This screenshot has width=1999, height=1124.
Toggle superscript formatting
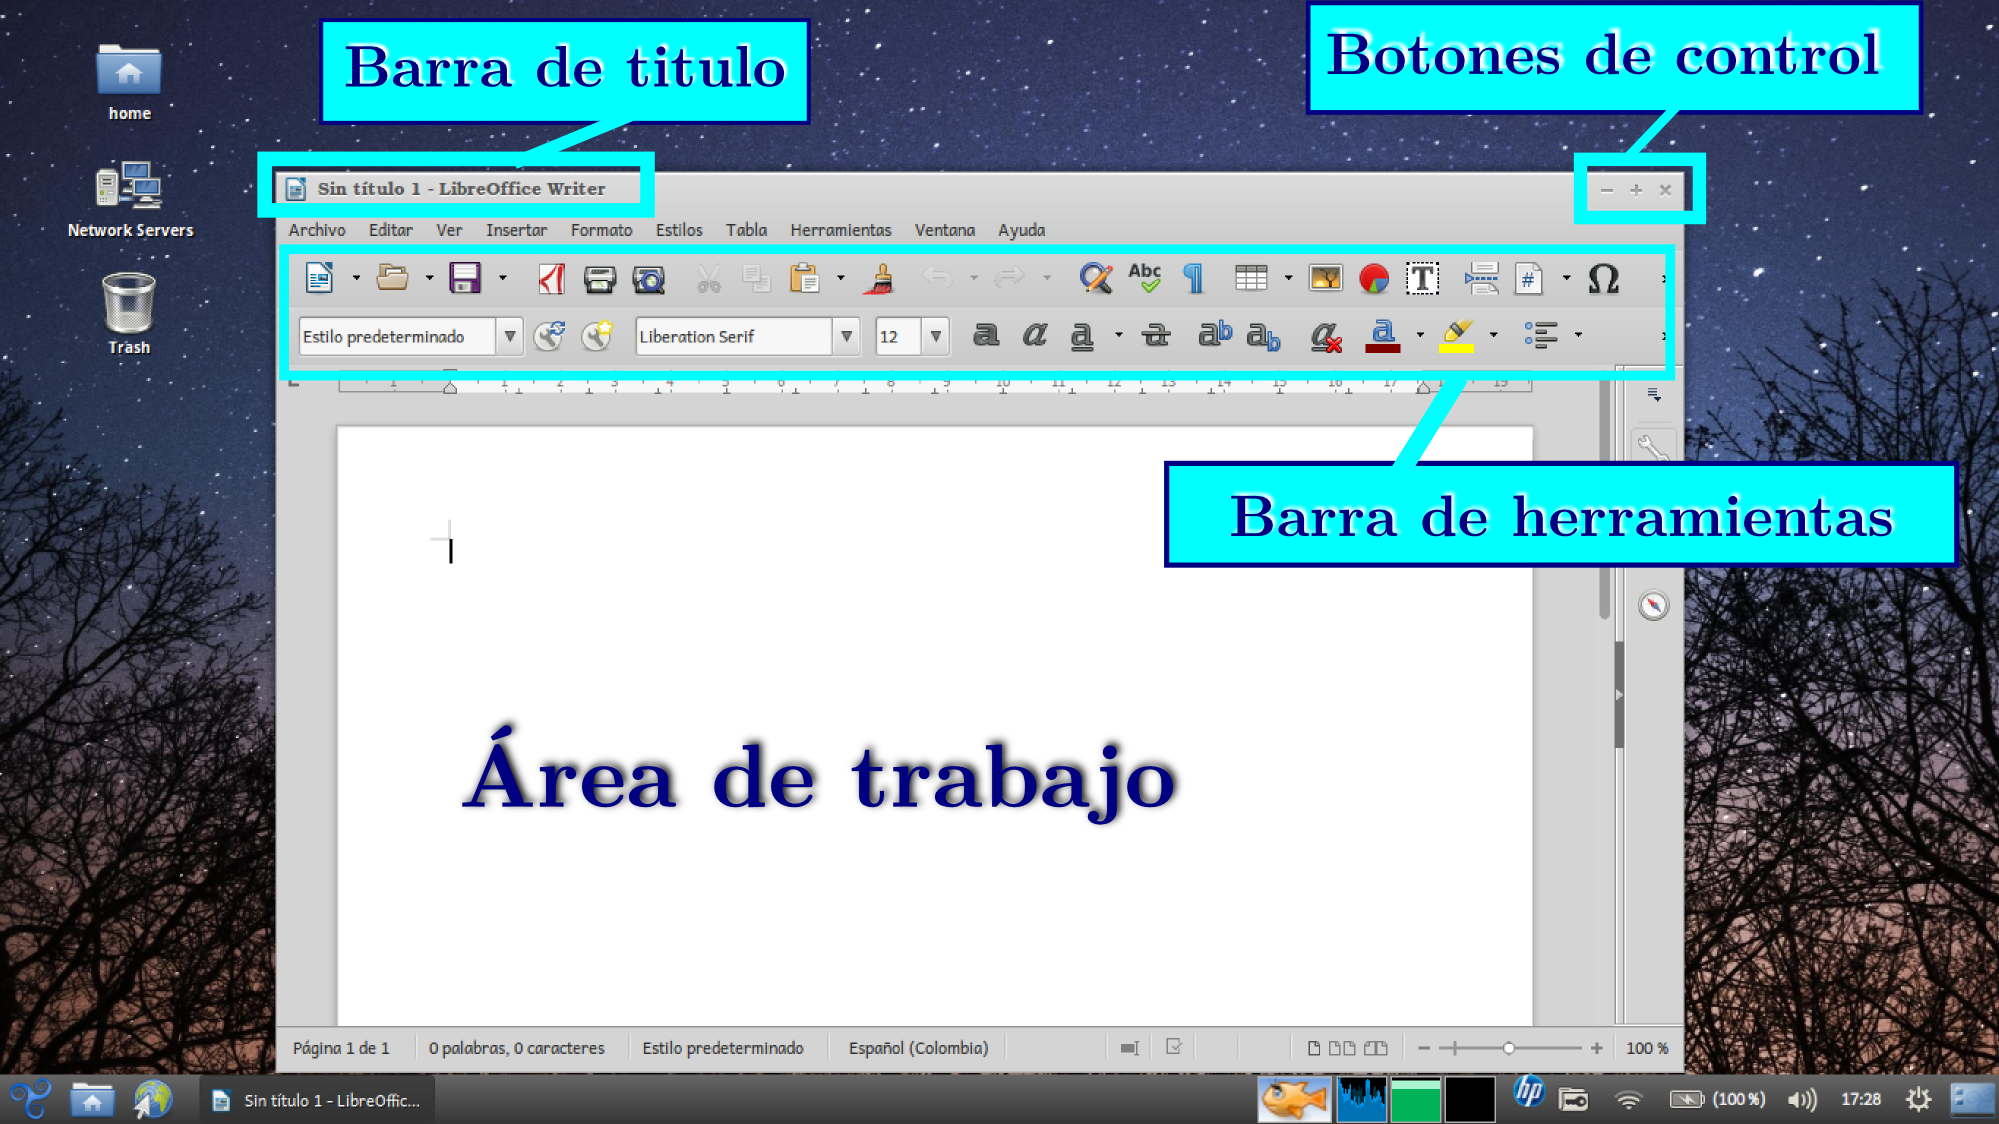pyautogui.click(x=1215, y=334)
